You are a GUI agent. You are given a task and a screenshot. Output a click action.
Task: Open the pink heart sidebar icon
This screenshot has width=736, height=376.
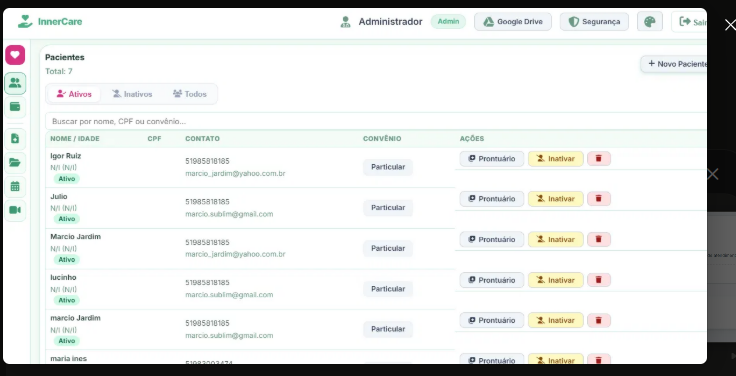15,55
